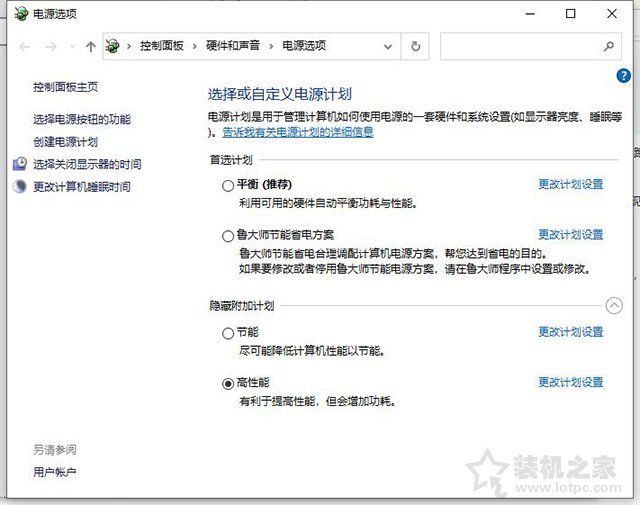The image size is (640, 505).
Task: Click 另请参阅 label text
Action: point(55,450)
